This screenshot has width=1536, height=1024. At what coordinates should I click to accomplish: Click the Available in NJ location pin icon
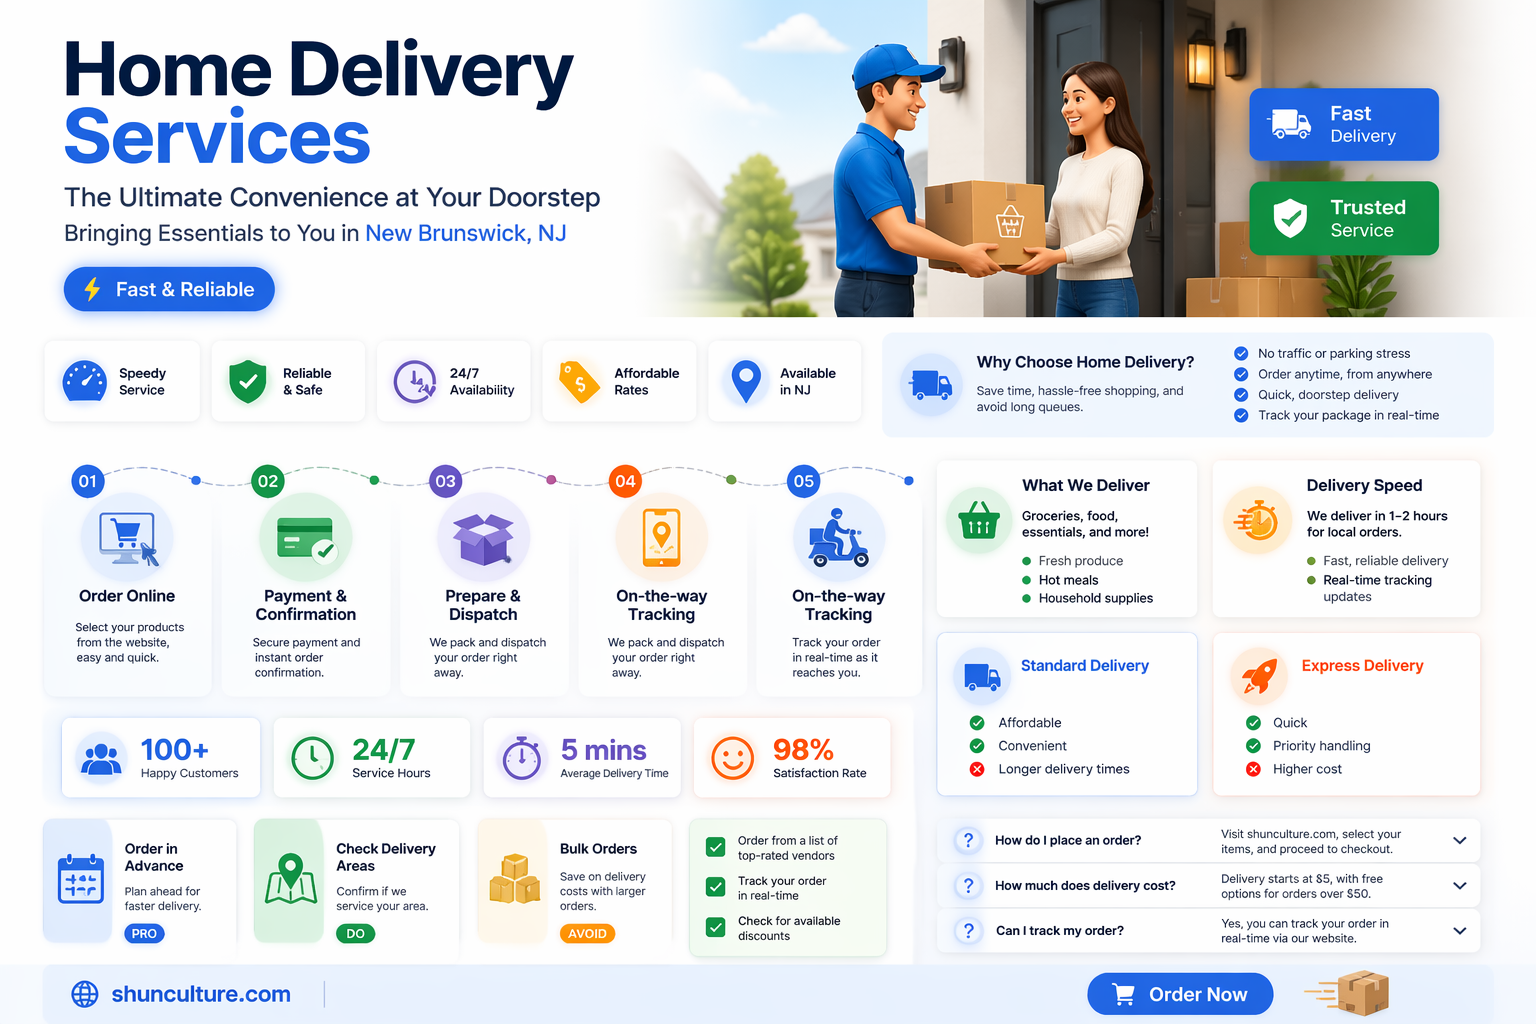tap(746, 381)
